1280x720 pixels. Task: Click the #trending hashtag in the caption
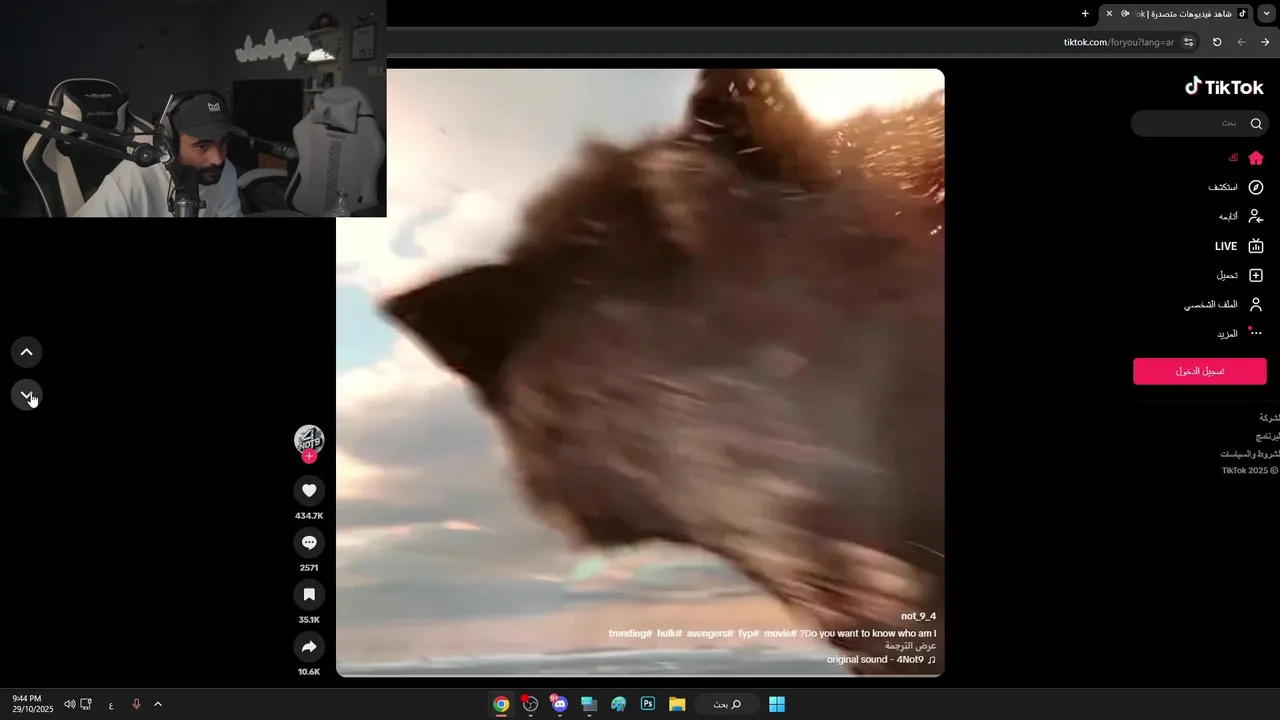click(x=631, y=633)
